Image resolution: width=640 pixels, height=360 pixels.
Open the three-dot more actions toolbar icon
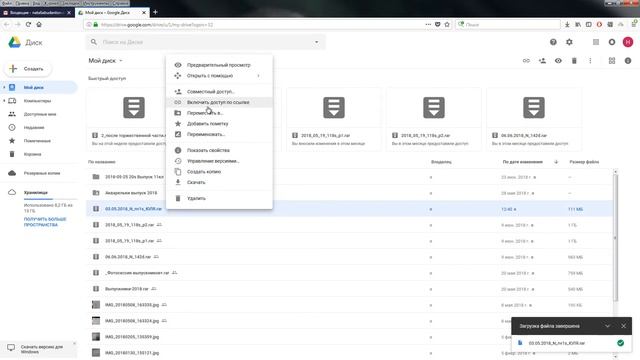click(x=590, y=61)
